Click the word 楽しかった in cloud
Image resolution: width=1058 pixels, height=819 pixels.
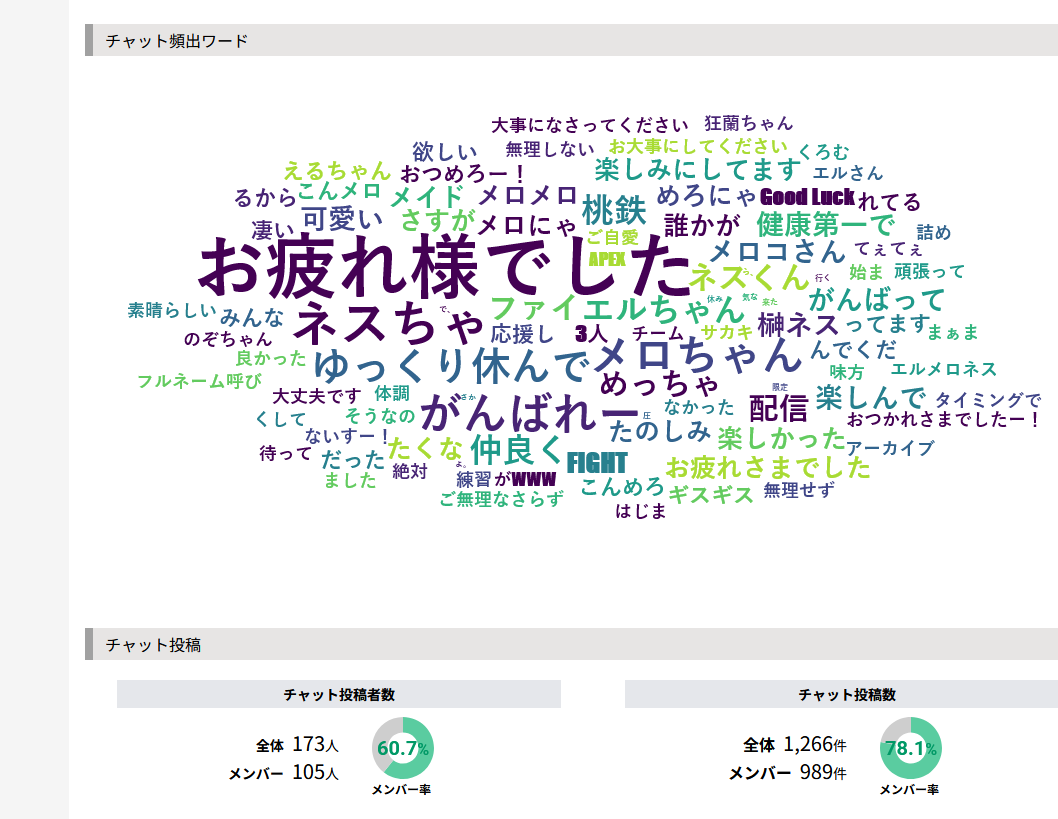pyautogui.click(x=781, y=438)
